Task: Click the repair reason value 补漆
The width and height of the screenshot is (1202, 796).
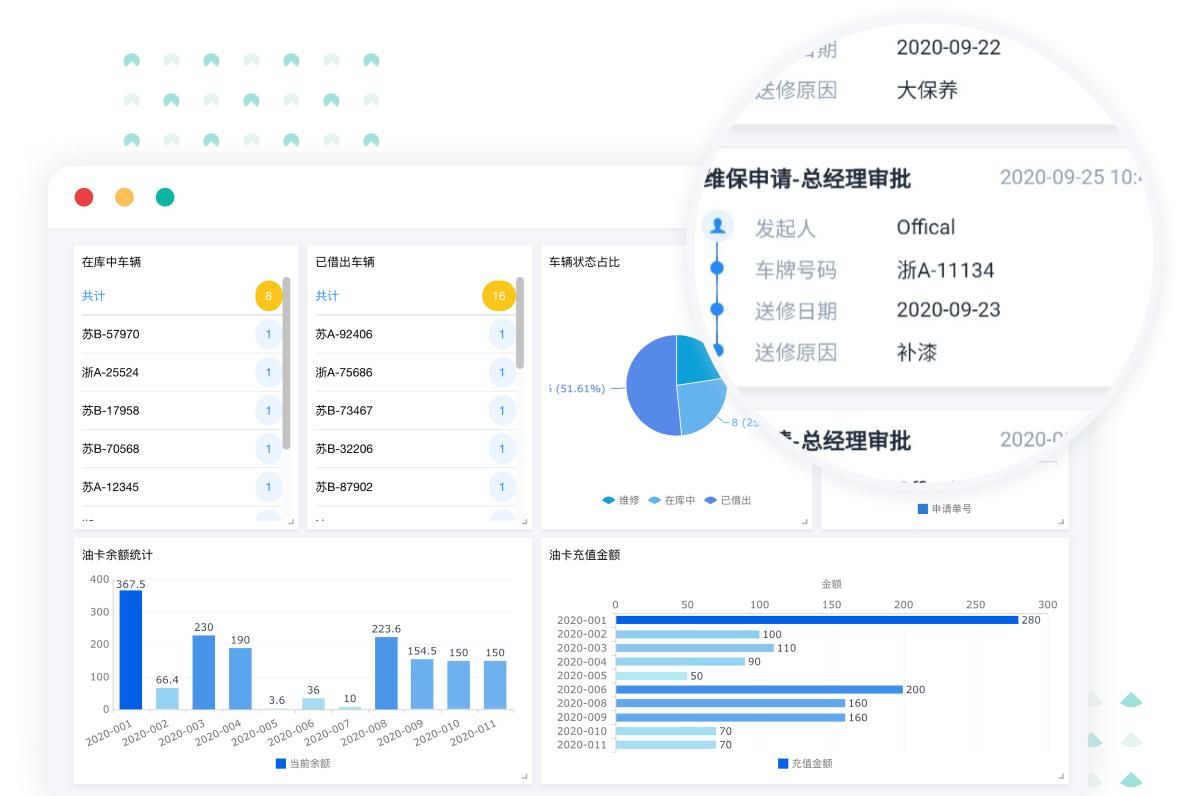Action: (x=917, y=352)
